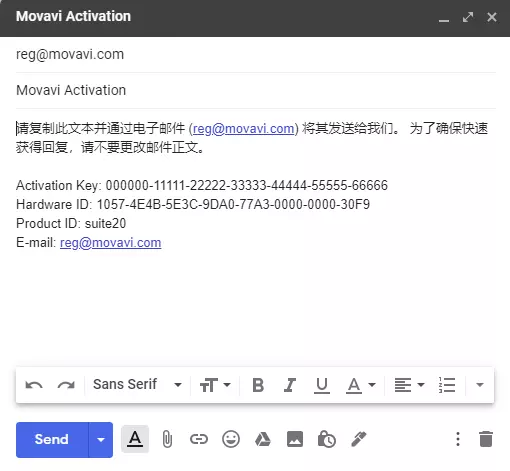Viewport: 510px width, 471px height.
Task: Insert photo with the image icon
Action: pyautogui.click(x=295, y=439)
